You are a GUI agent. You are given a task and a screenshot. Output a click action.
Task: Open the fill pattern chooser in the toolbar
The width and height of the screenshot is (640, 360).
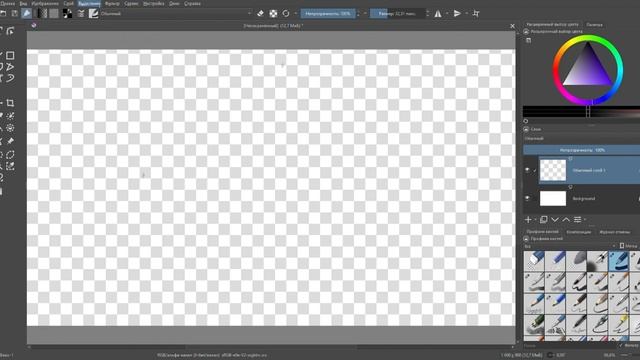[54, 13]
